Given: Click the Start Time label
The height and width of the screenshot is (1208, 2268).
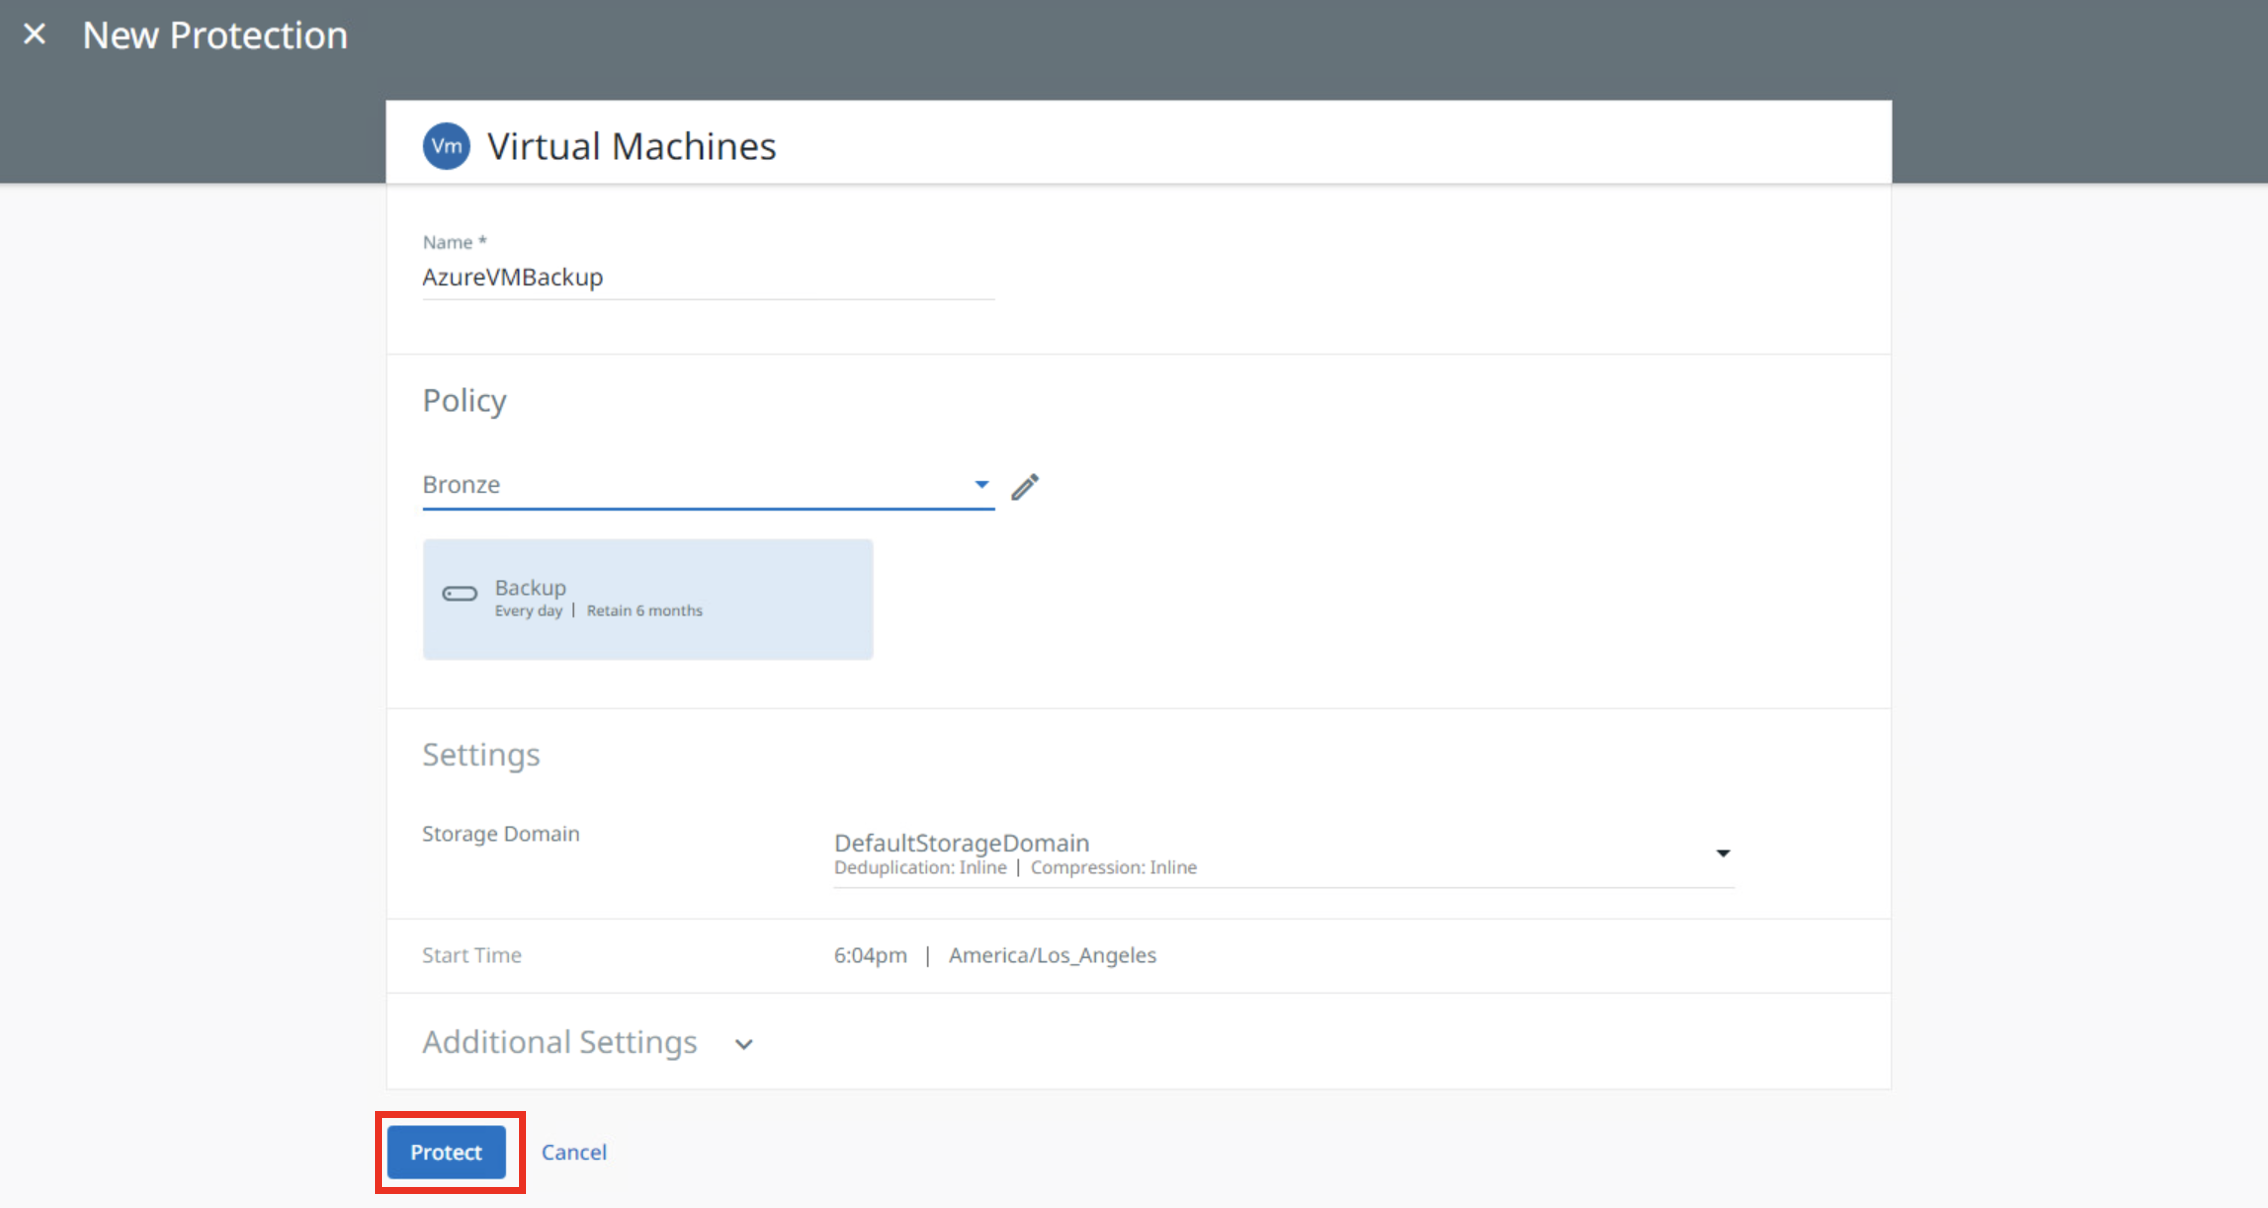Looking at the screenshot, I should [x=472, y=955].
